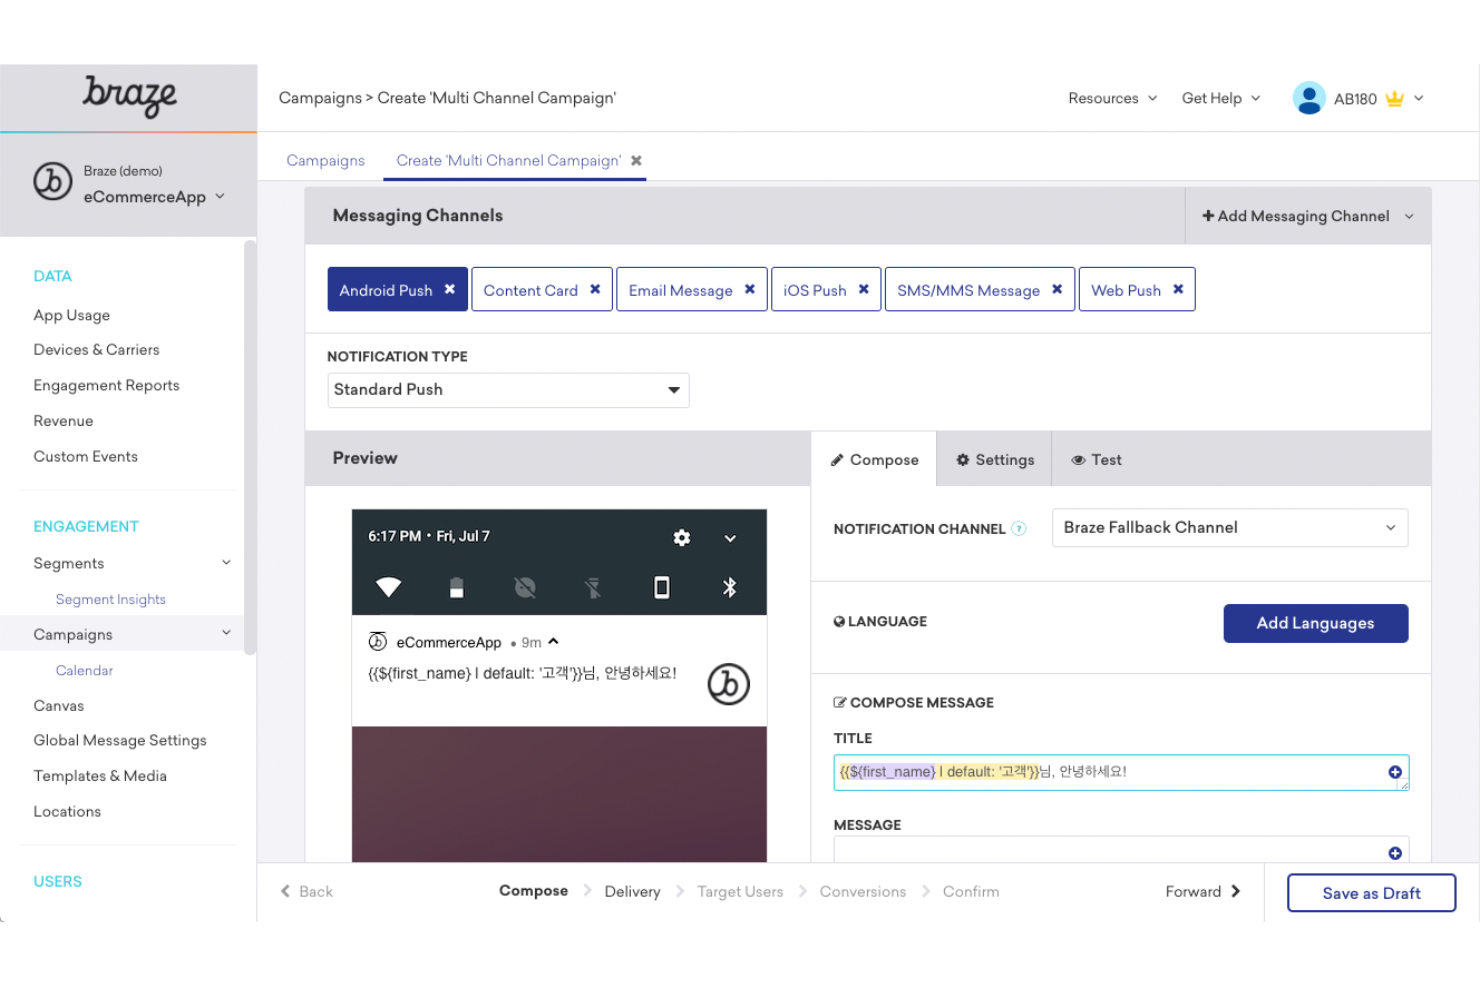The image size is (1480, 987).
Task: Remove the Content Card channel
Action: coord(595,289)
